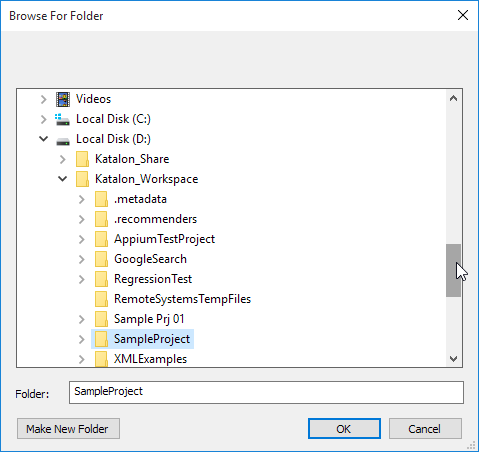
Task: Click the GoogleSearch folder icon
Action: (x=101, y=259)
